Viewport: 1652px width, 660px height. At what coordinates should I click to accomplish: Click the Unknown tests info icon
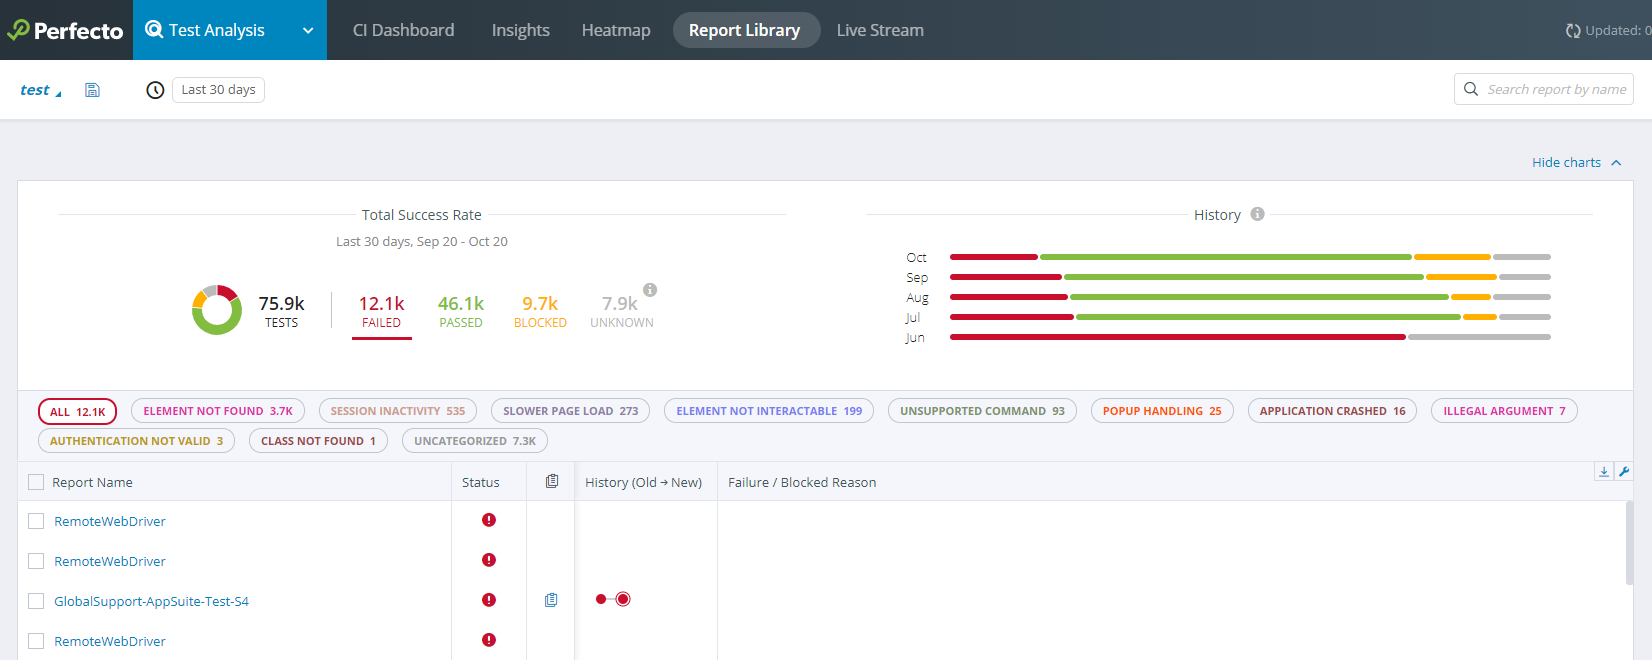pos(650,290)
